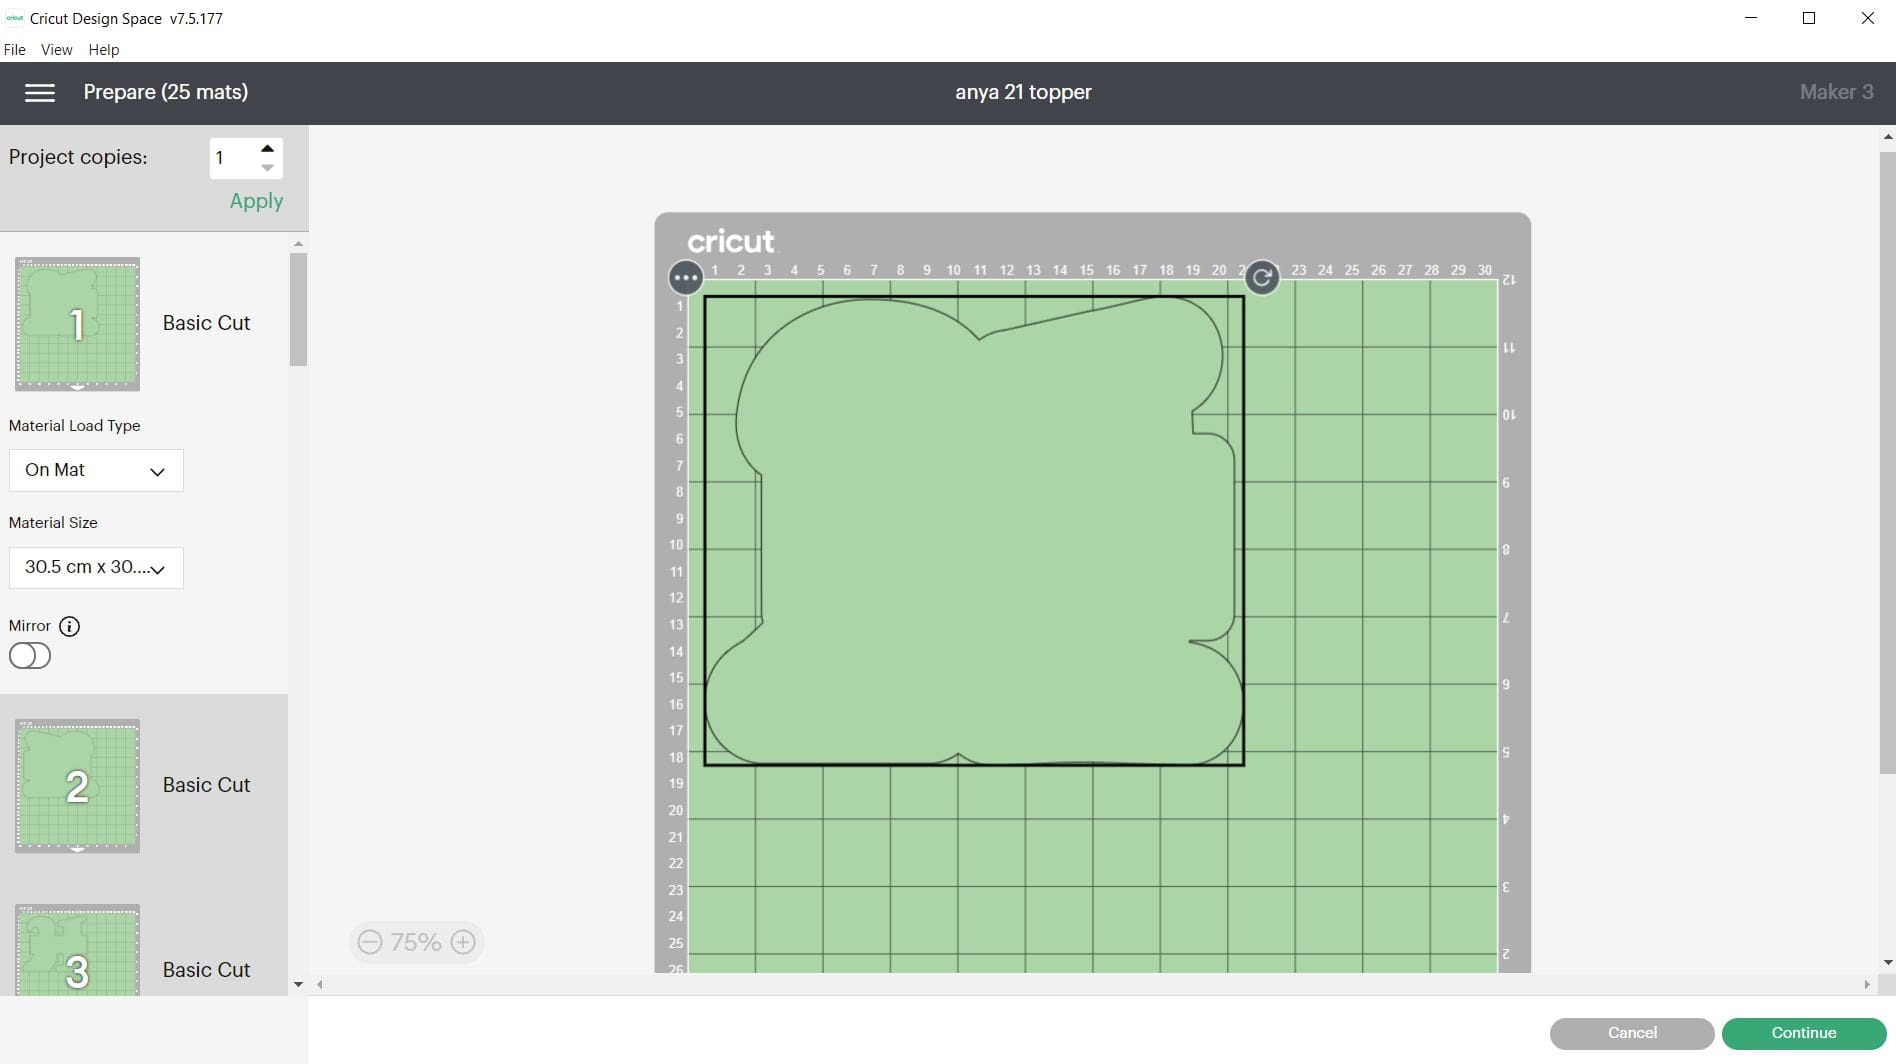Open the File menu
This screenshot has height=1064, width=1896.
tap(15, 49)
